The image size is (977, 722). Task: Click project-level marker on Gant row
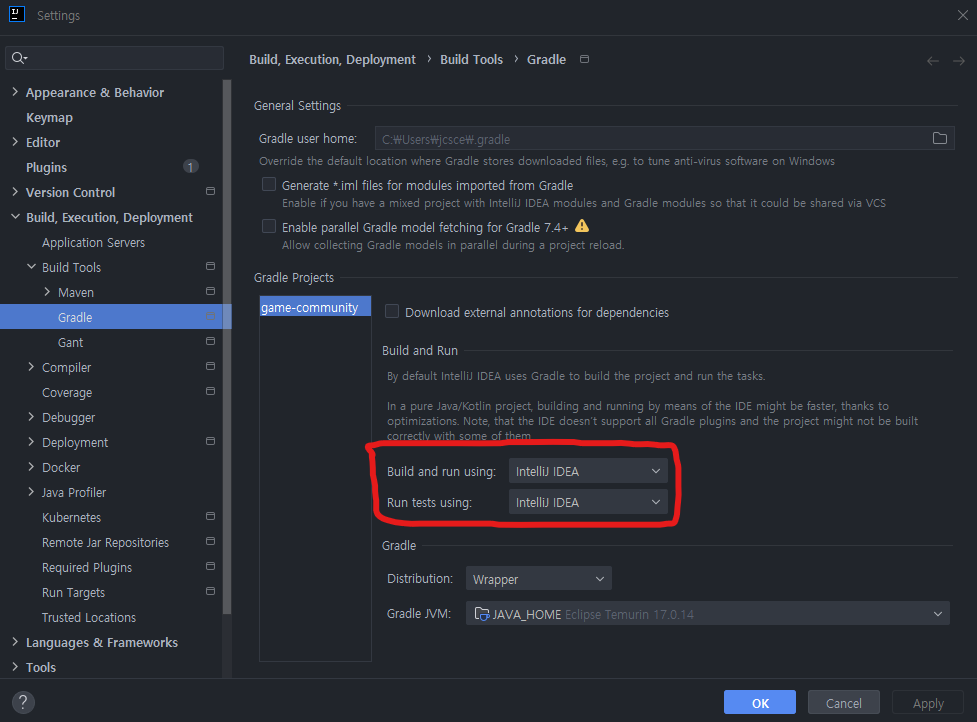coord(211,341)
